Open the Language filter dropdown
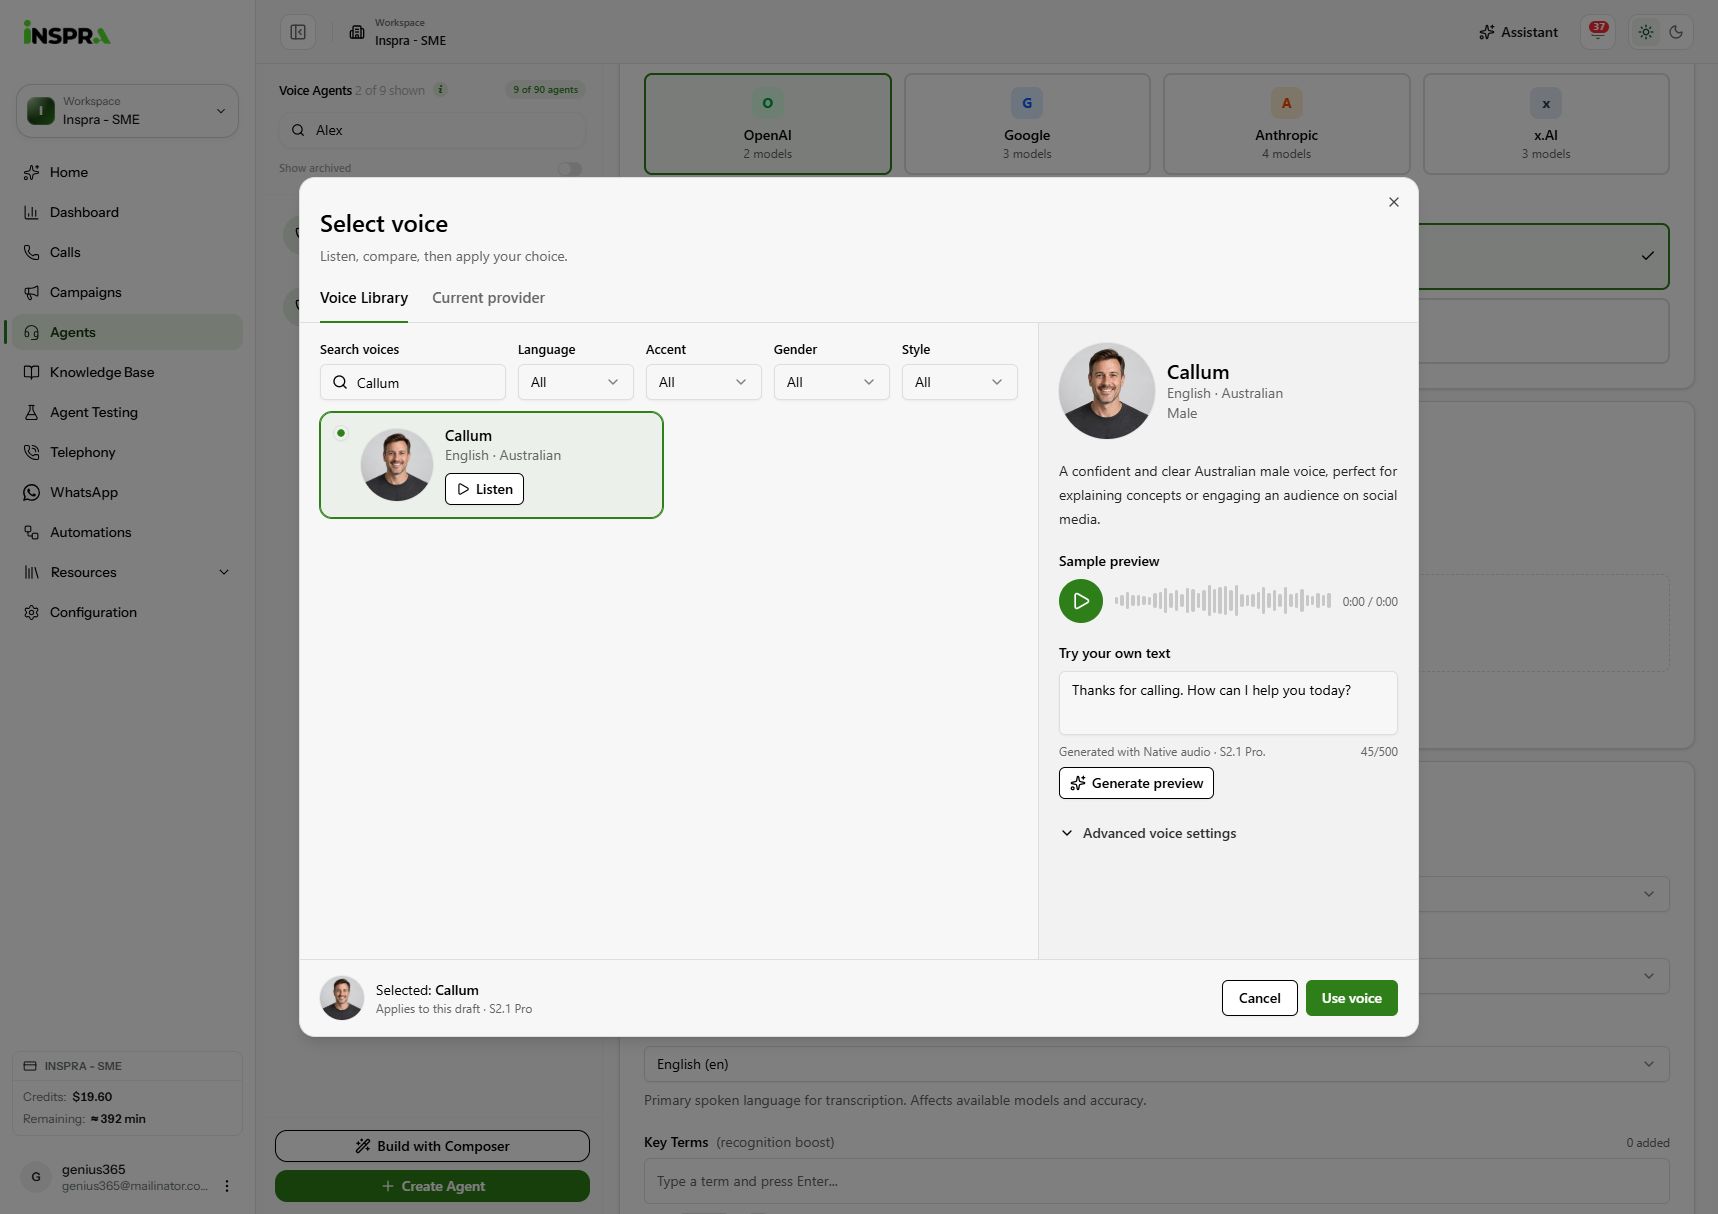Viewport: 1718px width, 1214px height. [x=575, y=382]
